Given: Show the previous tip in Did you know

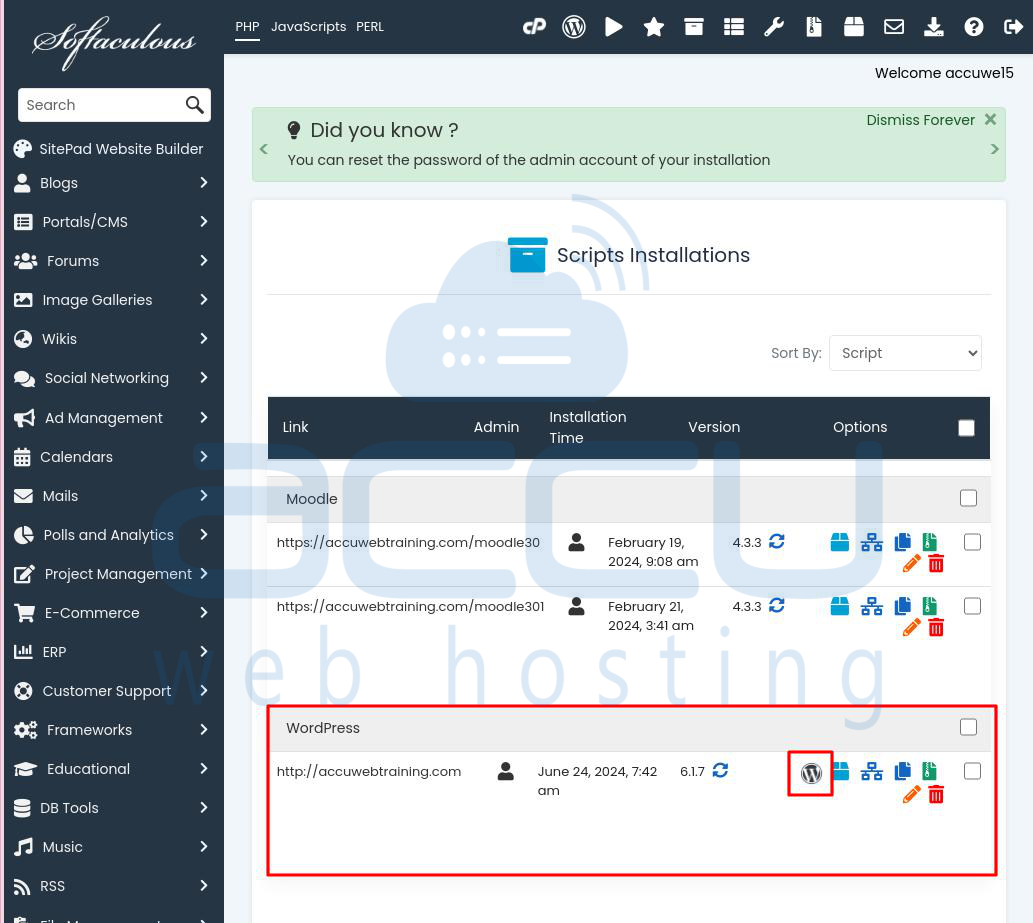Looking at the screenshot, I should [x=264, y=149].
